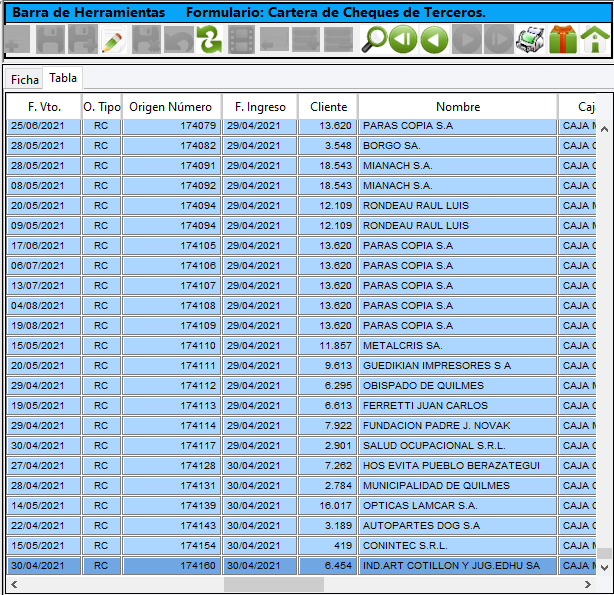Screen dimensions: 614x595
Task: Click the disabled delete floppy icon with X
Action: 146,39
